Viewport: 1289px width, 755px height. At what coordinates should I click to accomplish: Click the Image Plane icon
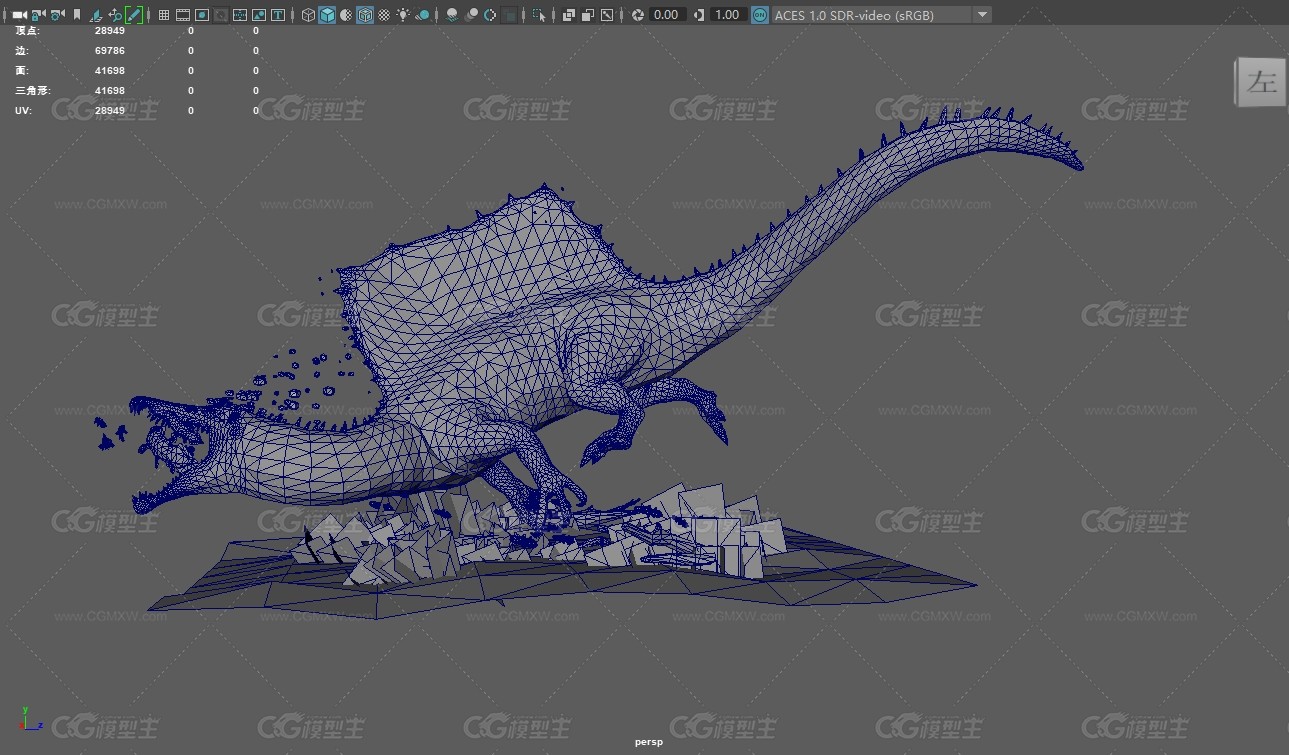[x=97, y=15]
